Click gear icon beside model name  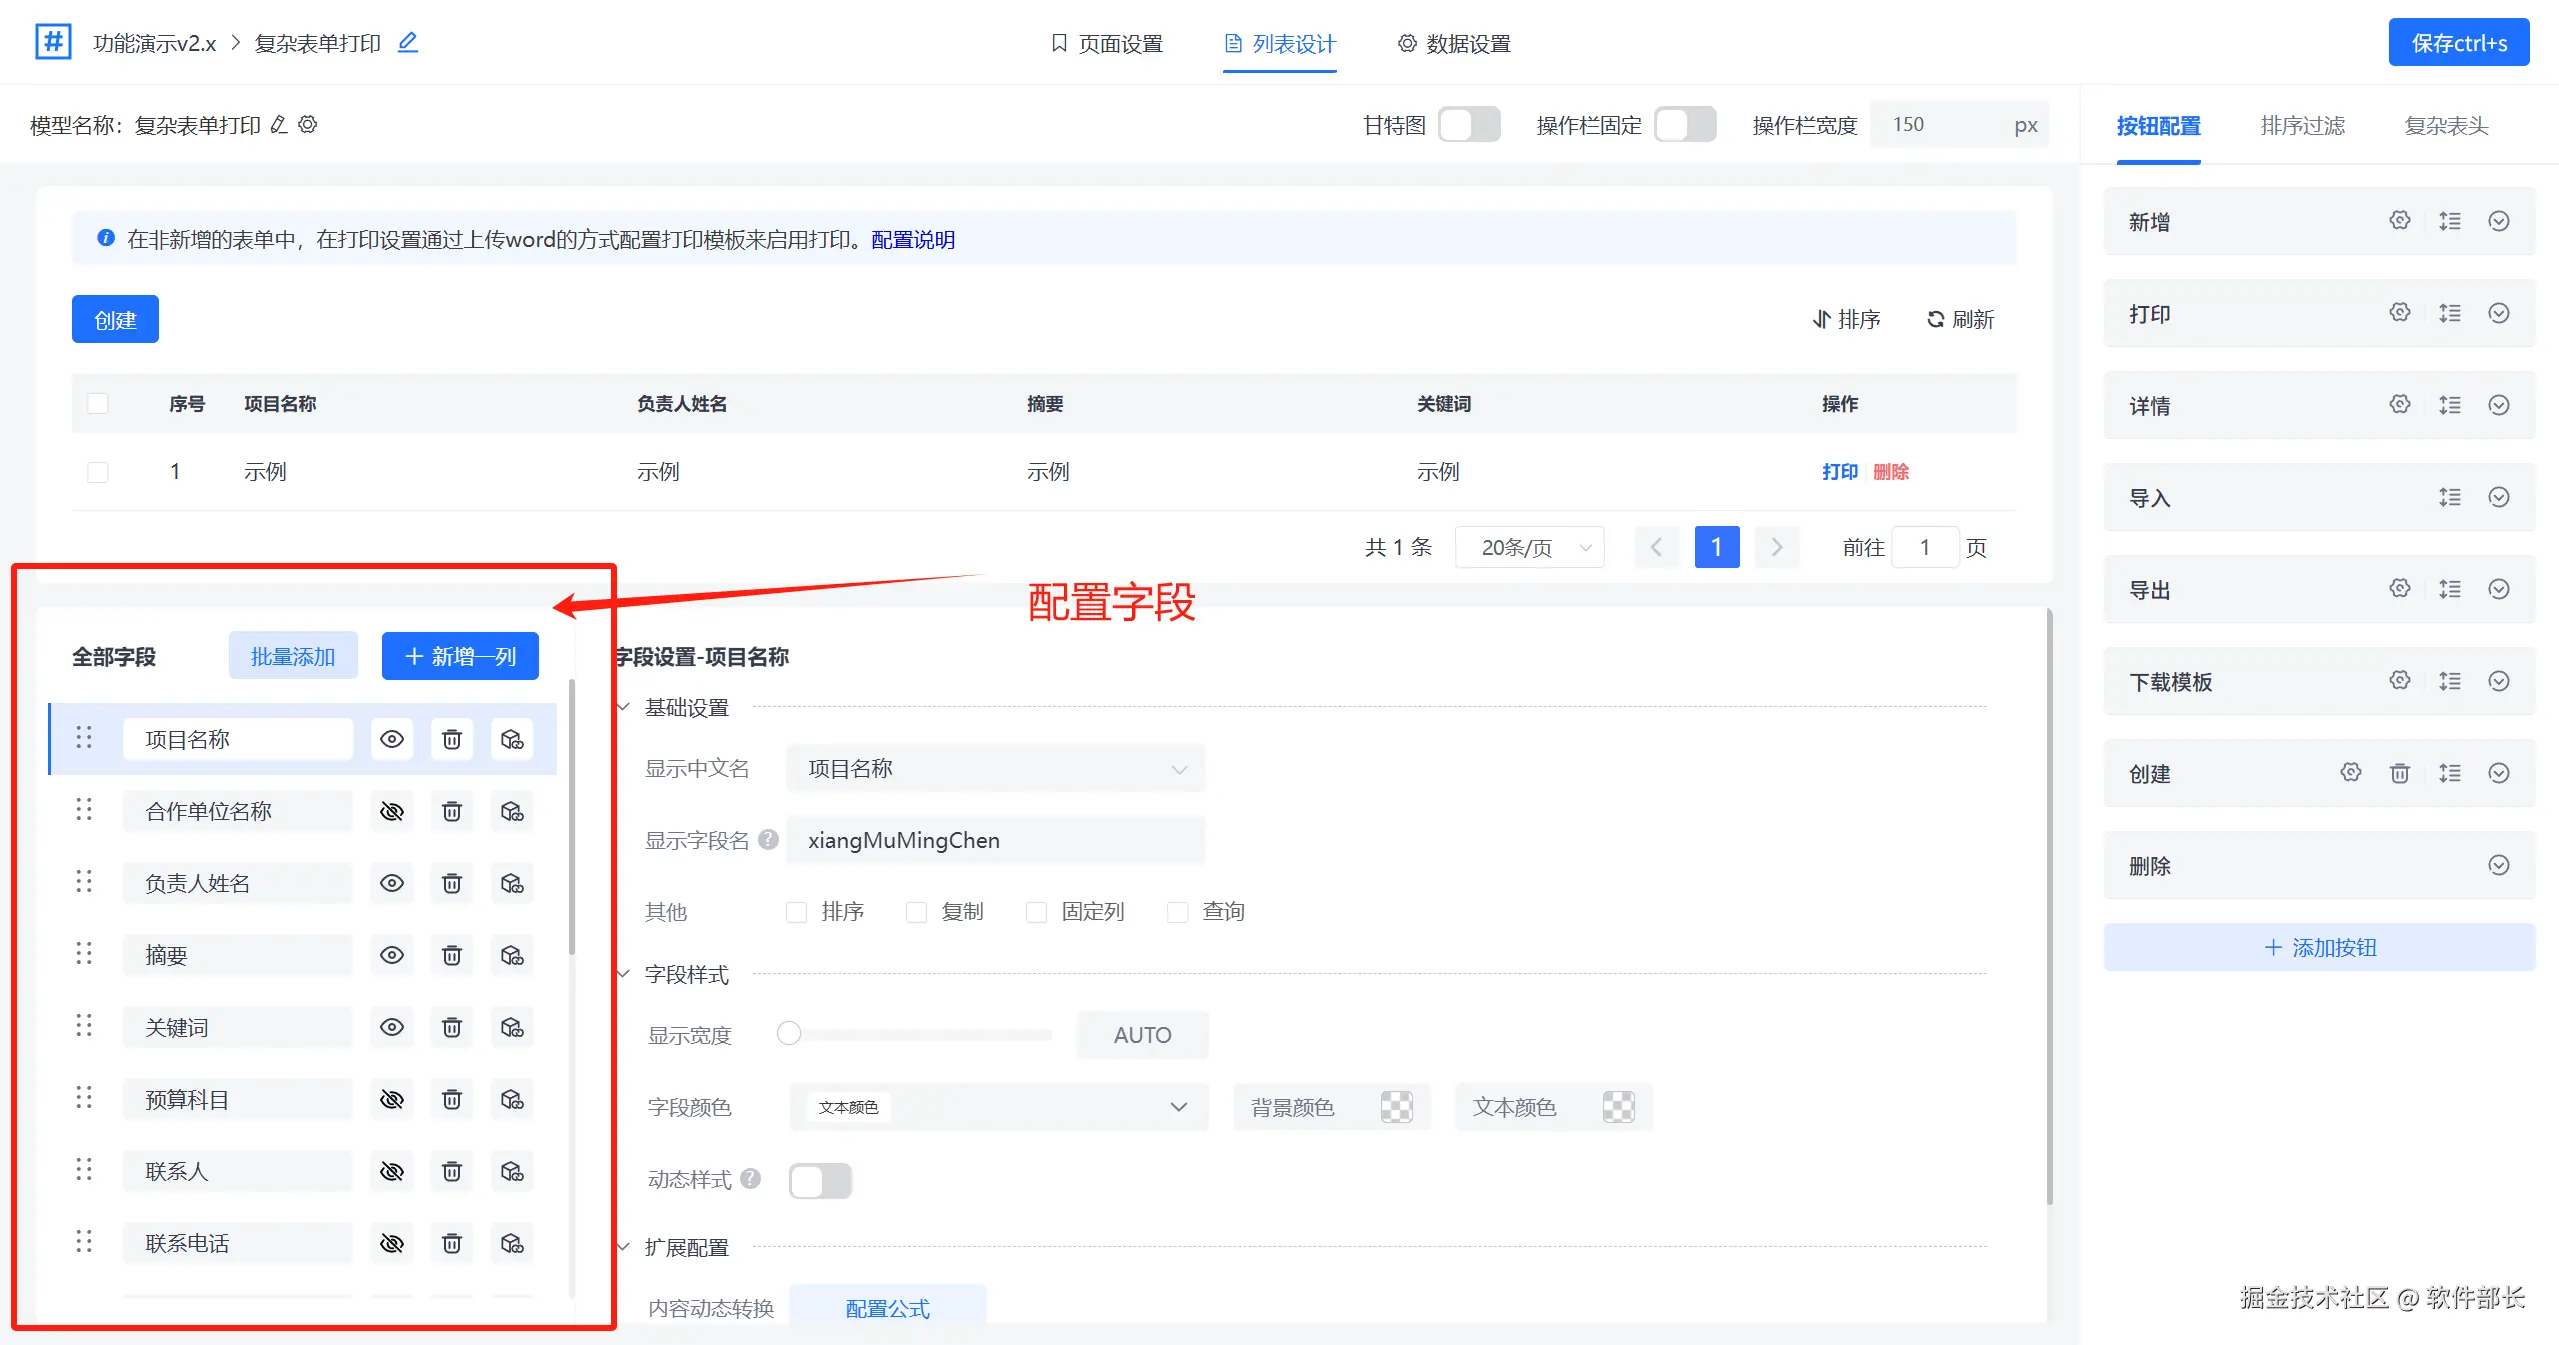308,125
